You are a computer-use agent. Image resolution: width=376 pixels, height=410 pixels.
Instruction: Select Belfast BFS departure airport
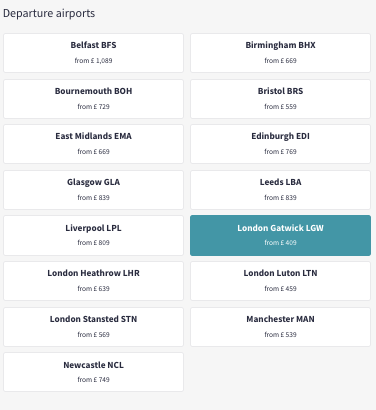[x=93, y=53]
